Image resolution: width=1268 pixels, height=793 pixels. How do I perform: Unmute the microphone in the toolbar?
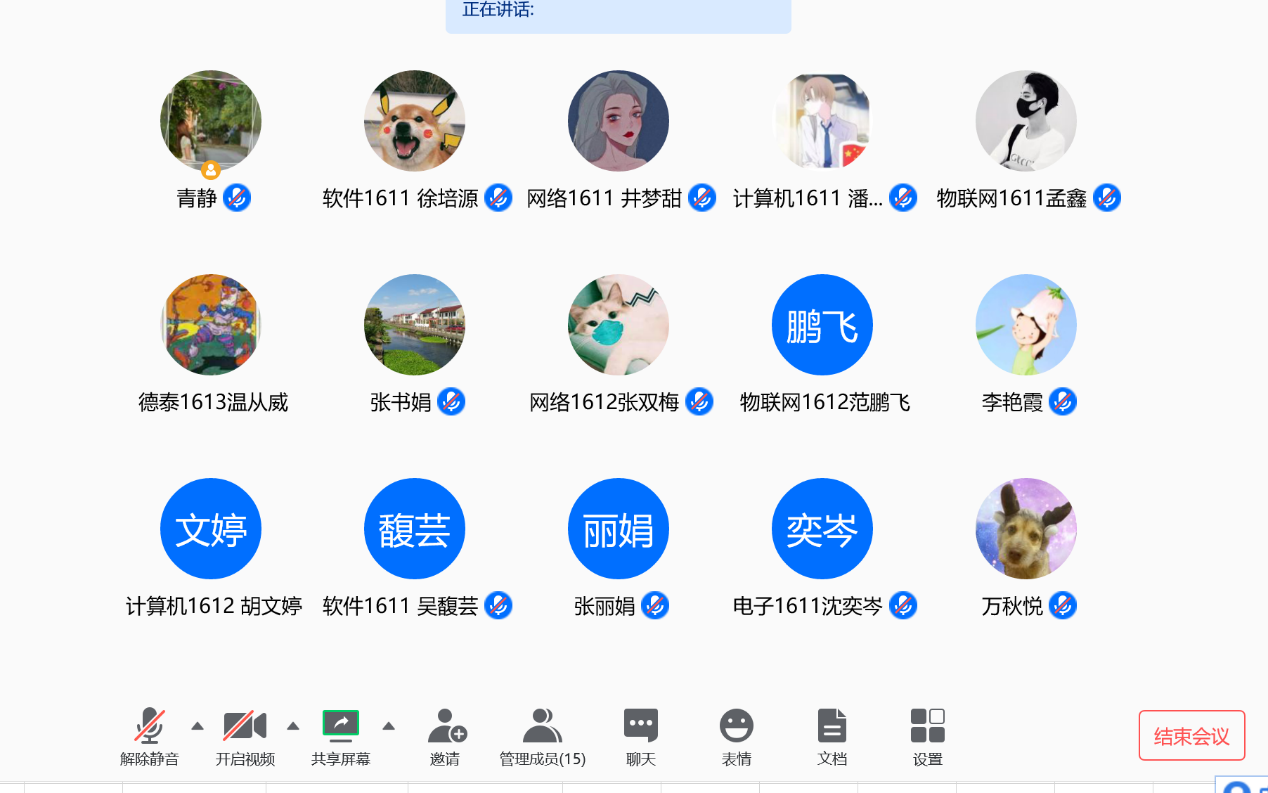click(150, 726)
